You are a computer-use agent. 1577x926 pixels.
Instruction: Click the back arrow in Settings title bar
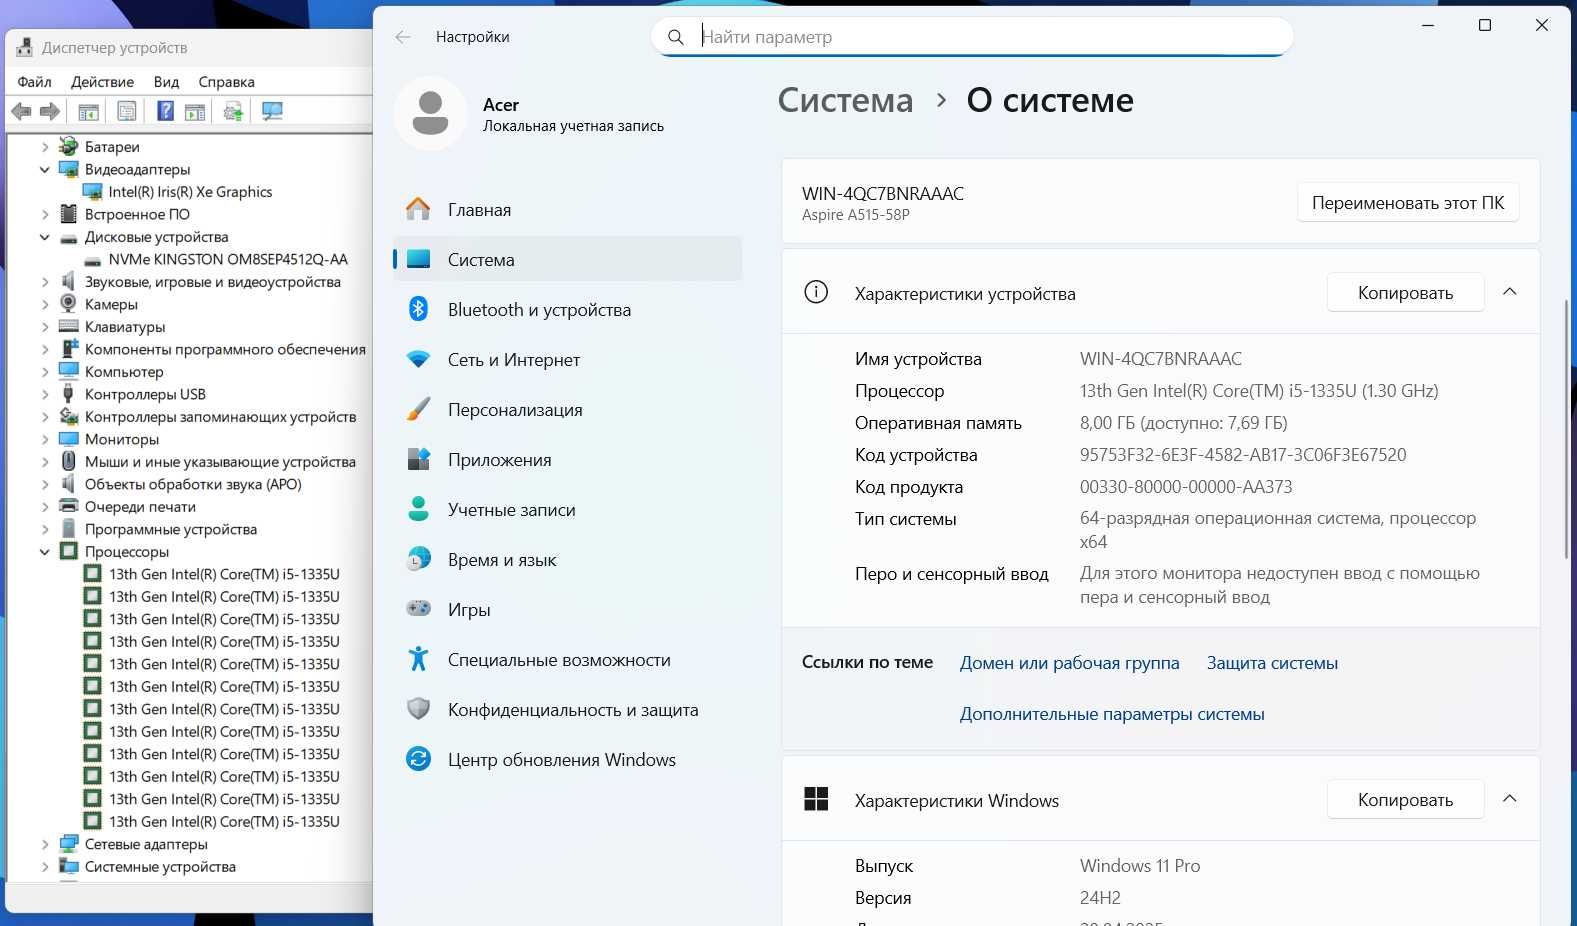403,37
